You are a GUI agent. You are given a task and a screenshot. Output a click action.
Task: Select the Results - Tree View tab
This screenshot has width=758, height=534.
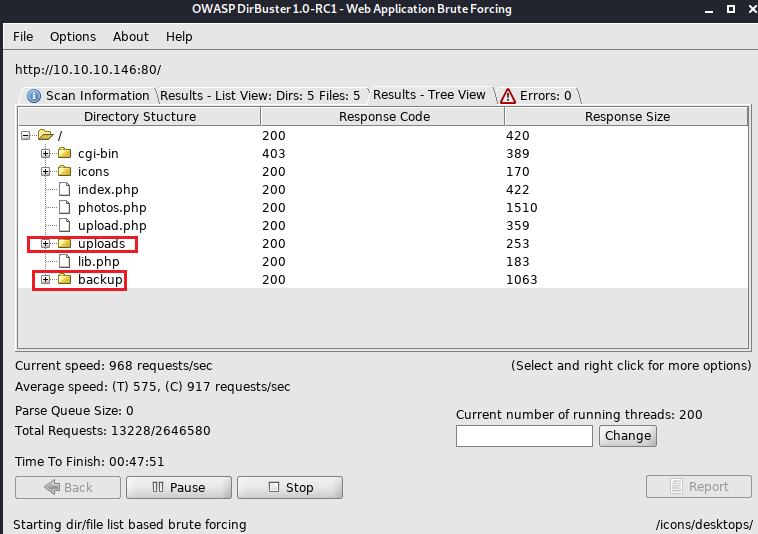click(429, 95)
